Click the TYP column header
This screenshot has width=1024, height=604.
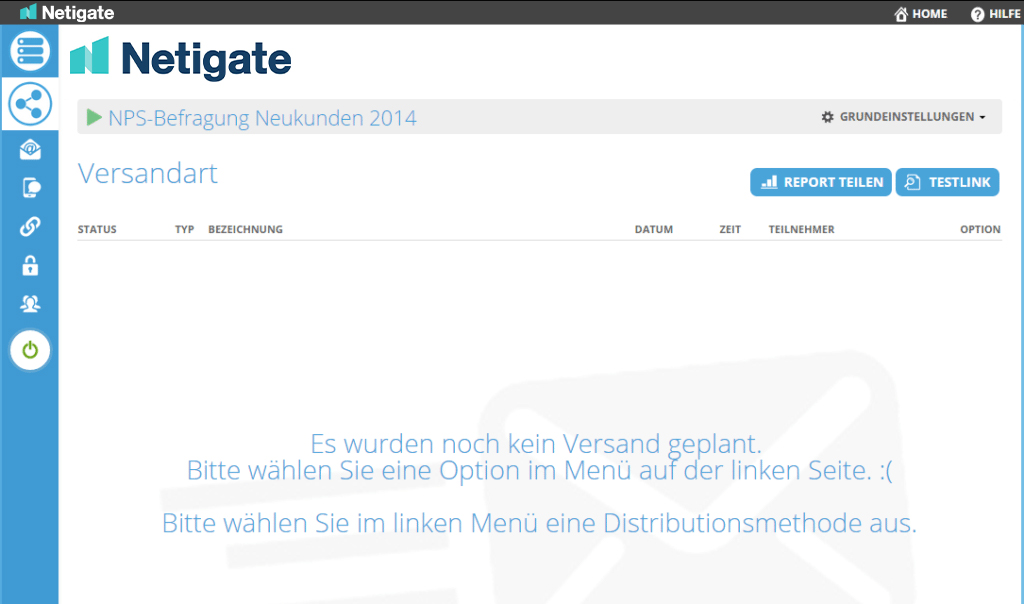click(185, 229)
